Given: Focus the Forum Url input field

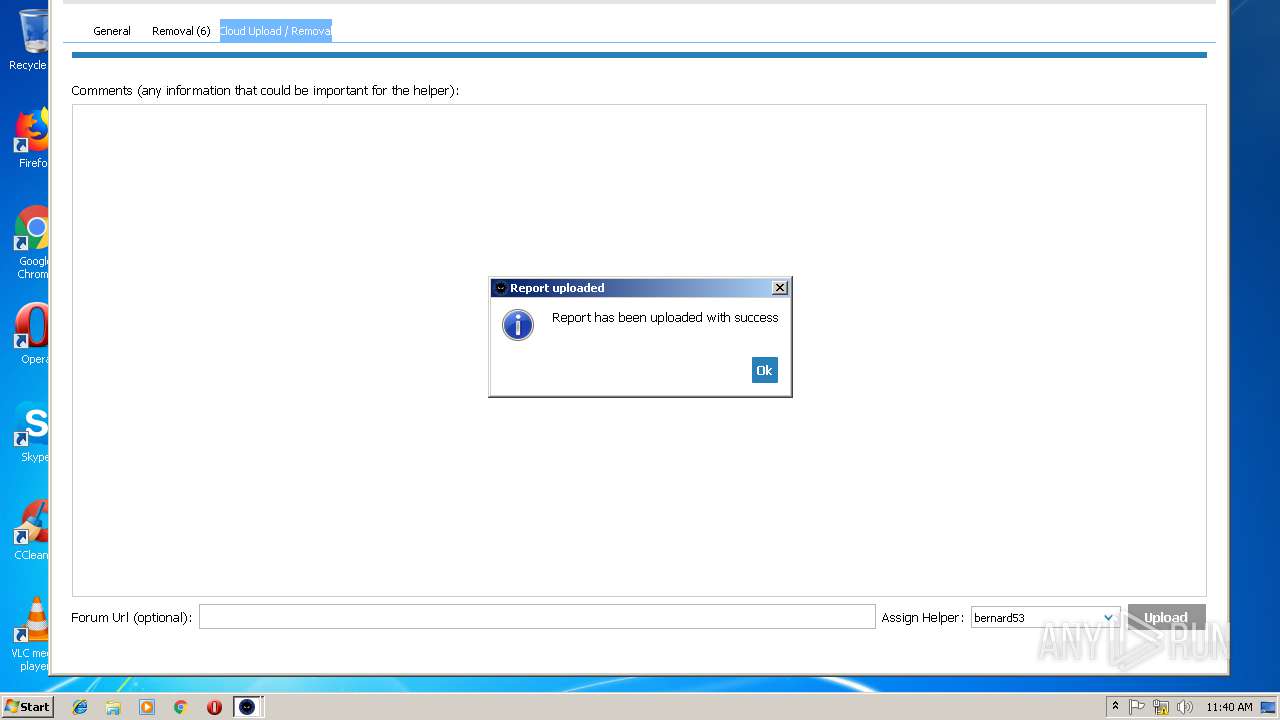Looking at the screenshot, I should click(x=537, y=617).
